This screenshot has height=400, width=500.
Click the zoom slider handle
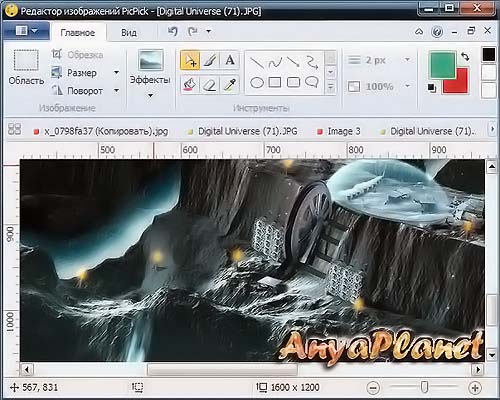[424, 387]
